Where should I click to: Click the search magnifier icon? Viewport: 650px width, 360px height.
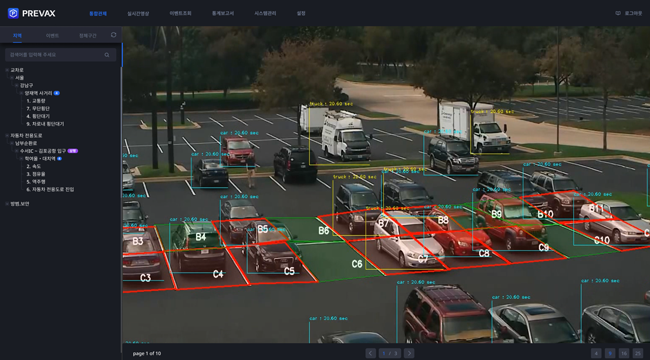point(107,55)
